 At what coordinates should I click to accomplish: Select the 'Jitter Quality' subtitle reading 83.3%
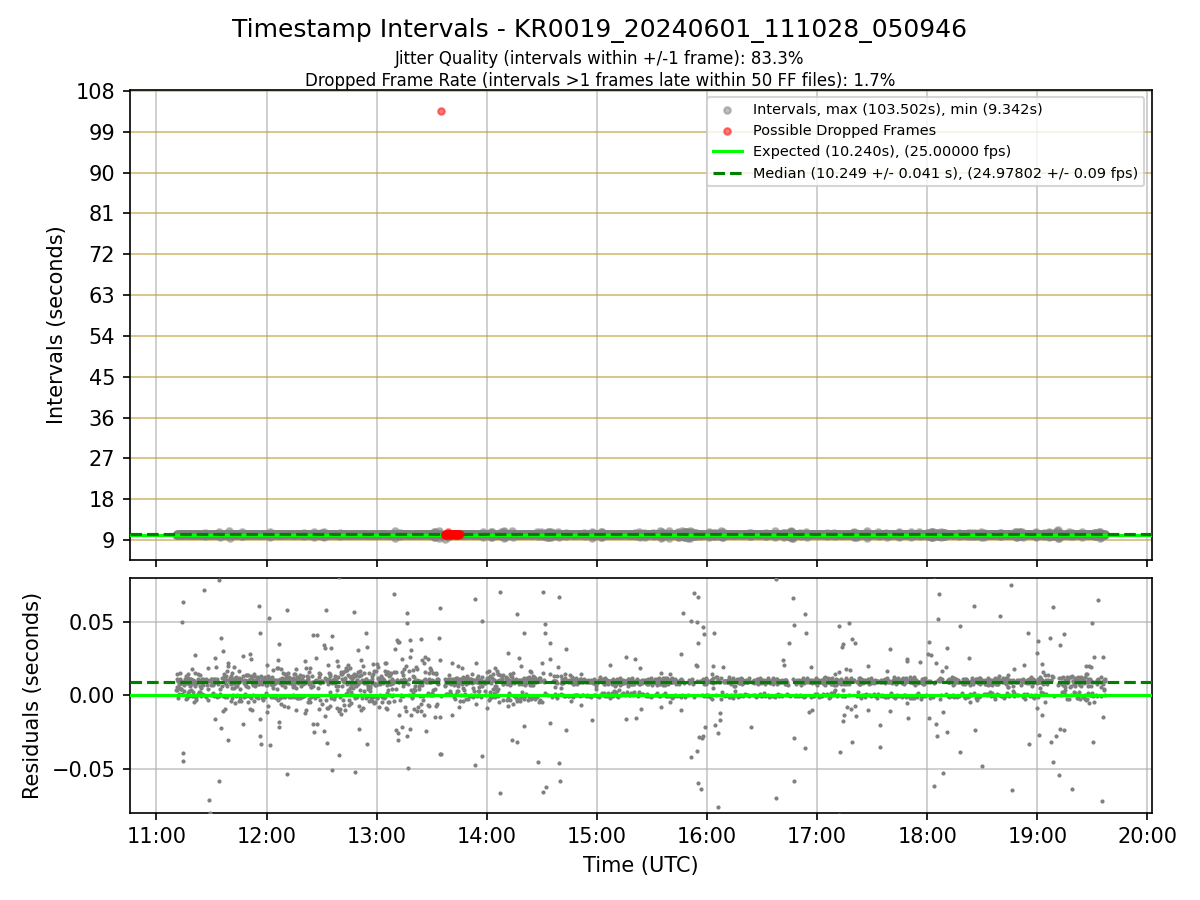[599, 58]
